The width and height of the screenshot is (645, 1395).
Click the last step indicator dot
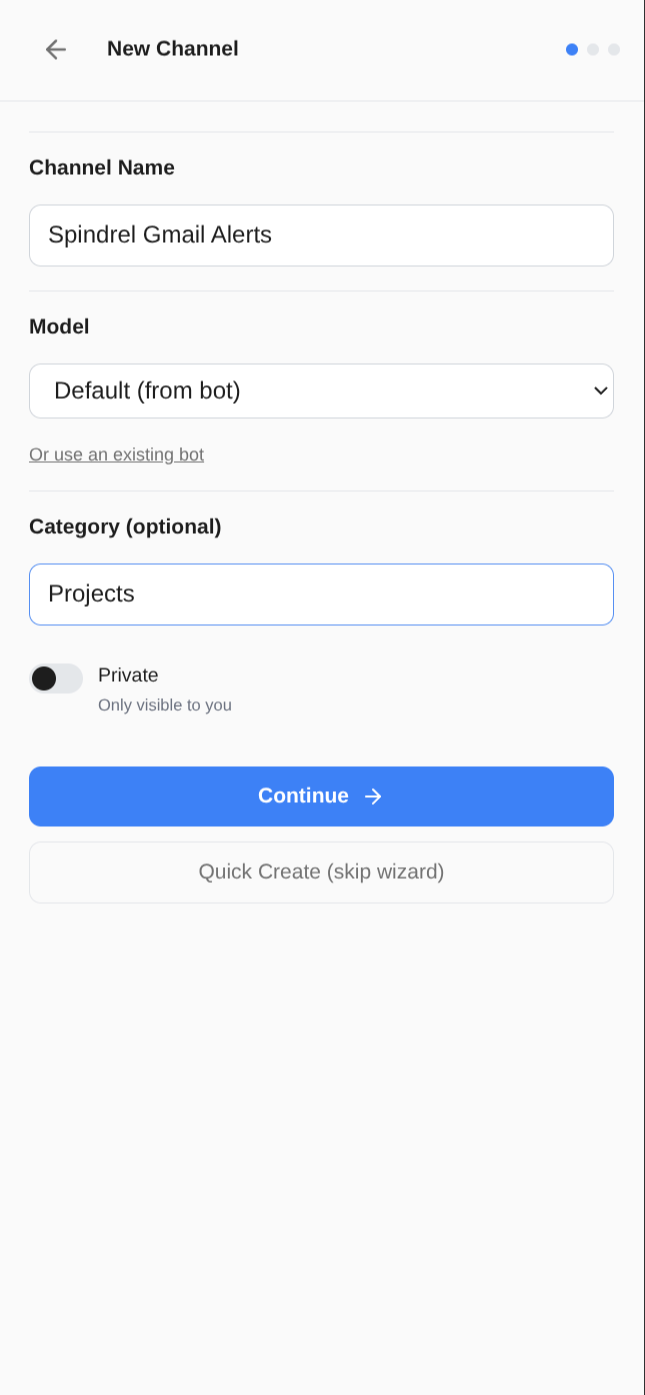tap(614, 49)
